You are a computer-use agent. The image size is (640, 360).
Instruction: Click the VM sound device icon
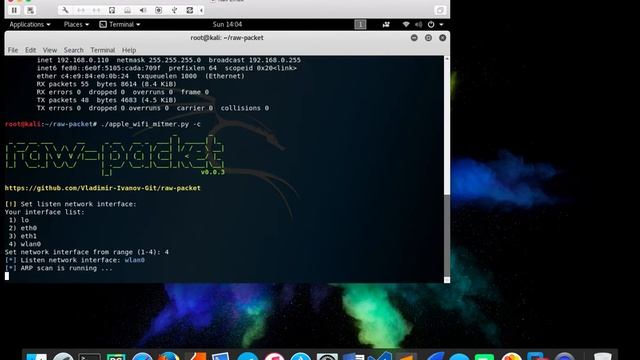(x=143, y=10)
